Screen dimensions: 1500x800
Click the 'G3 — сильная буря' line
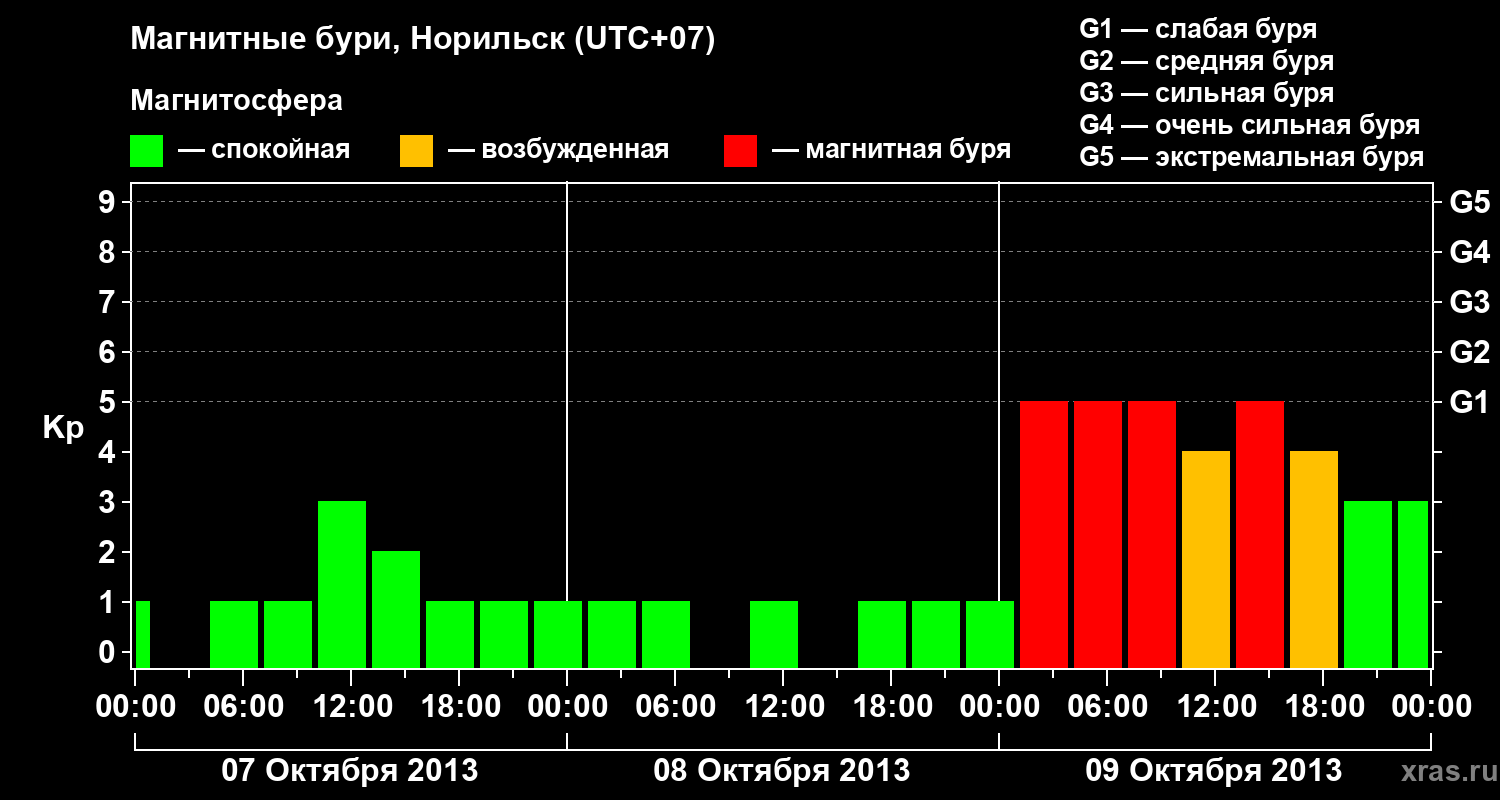point(1207,93)
